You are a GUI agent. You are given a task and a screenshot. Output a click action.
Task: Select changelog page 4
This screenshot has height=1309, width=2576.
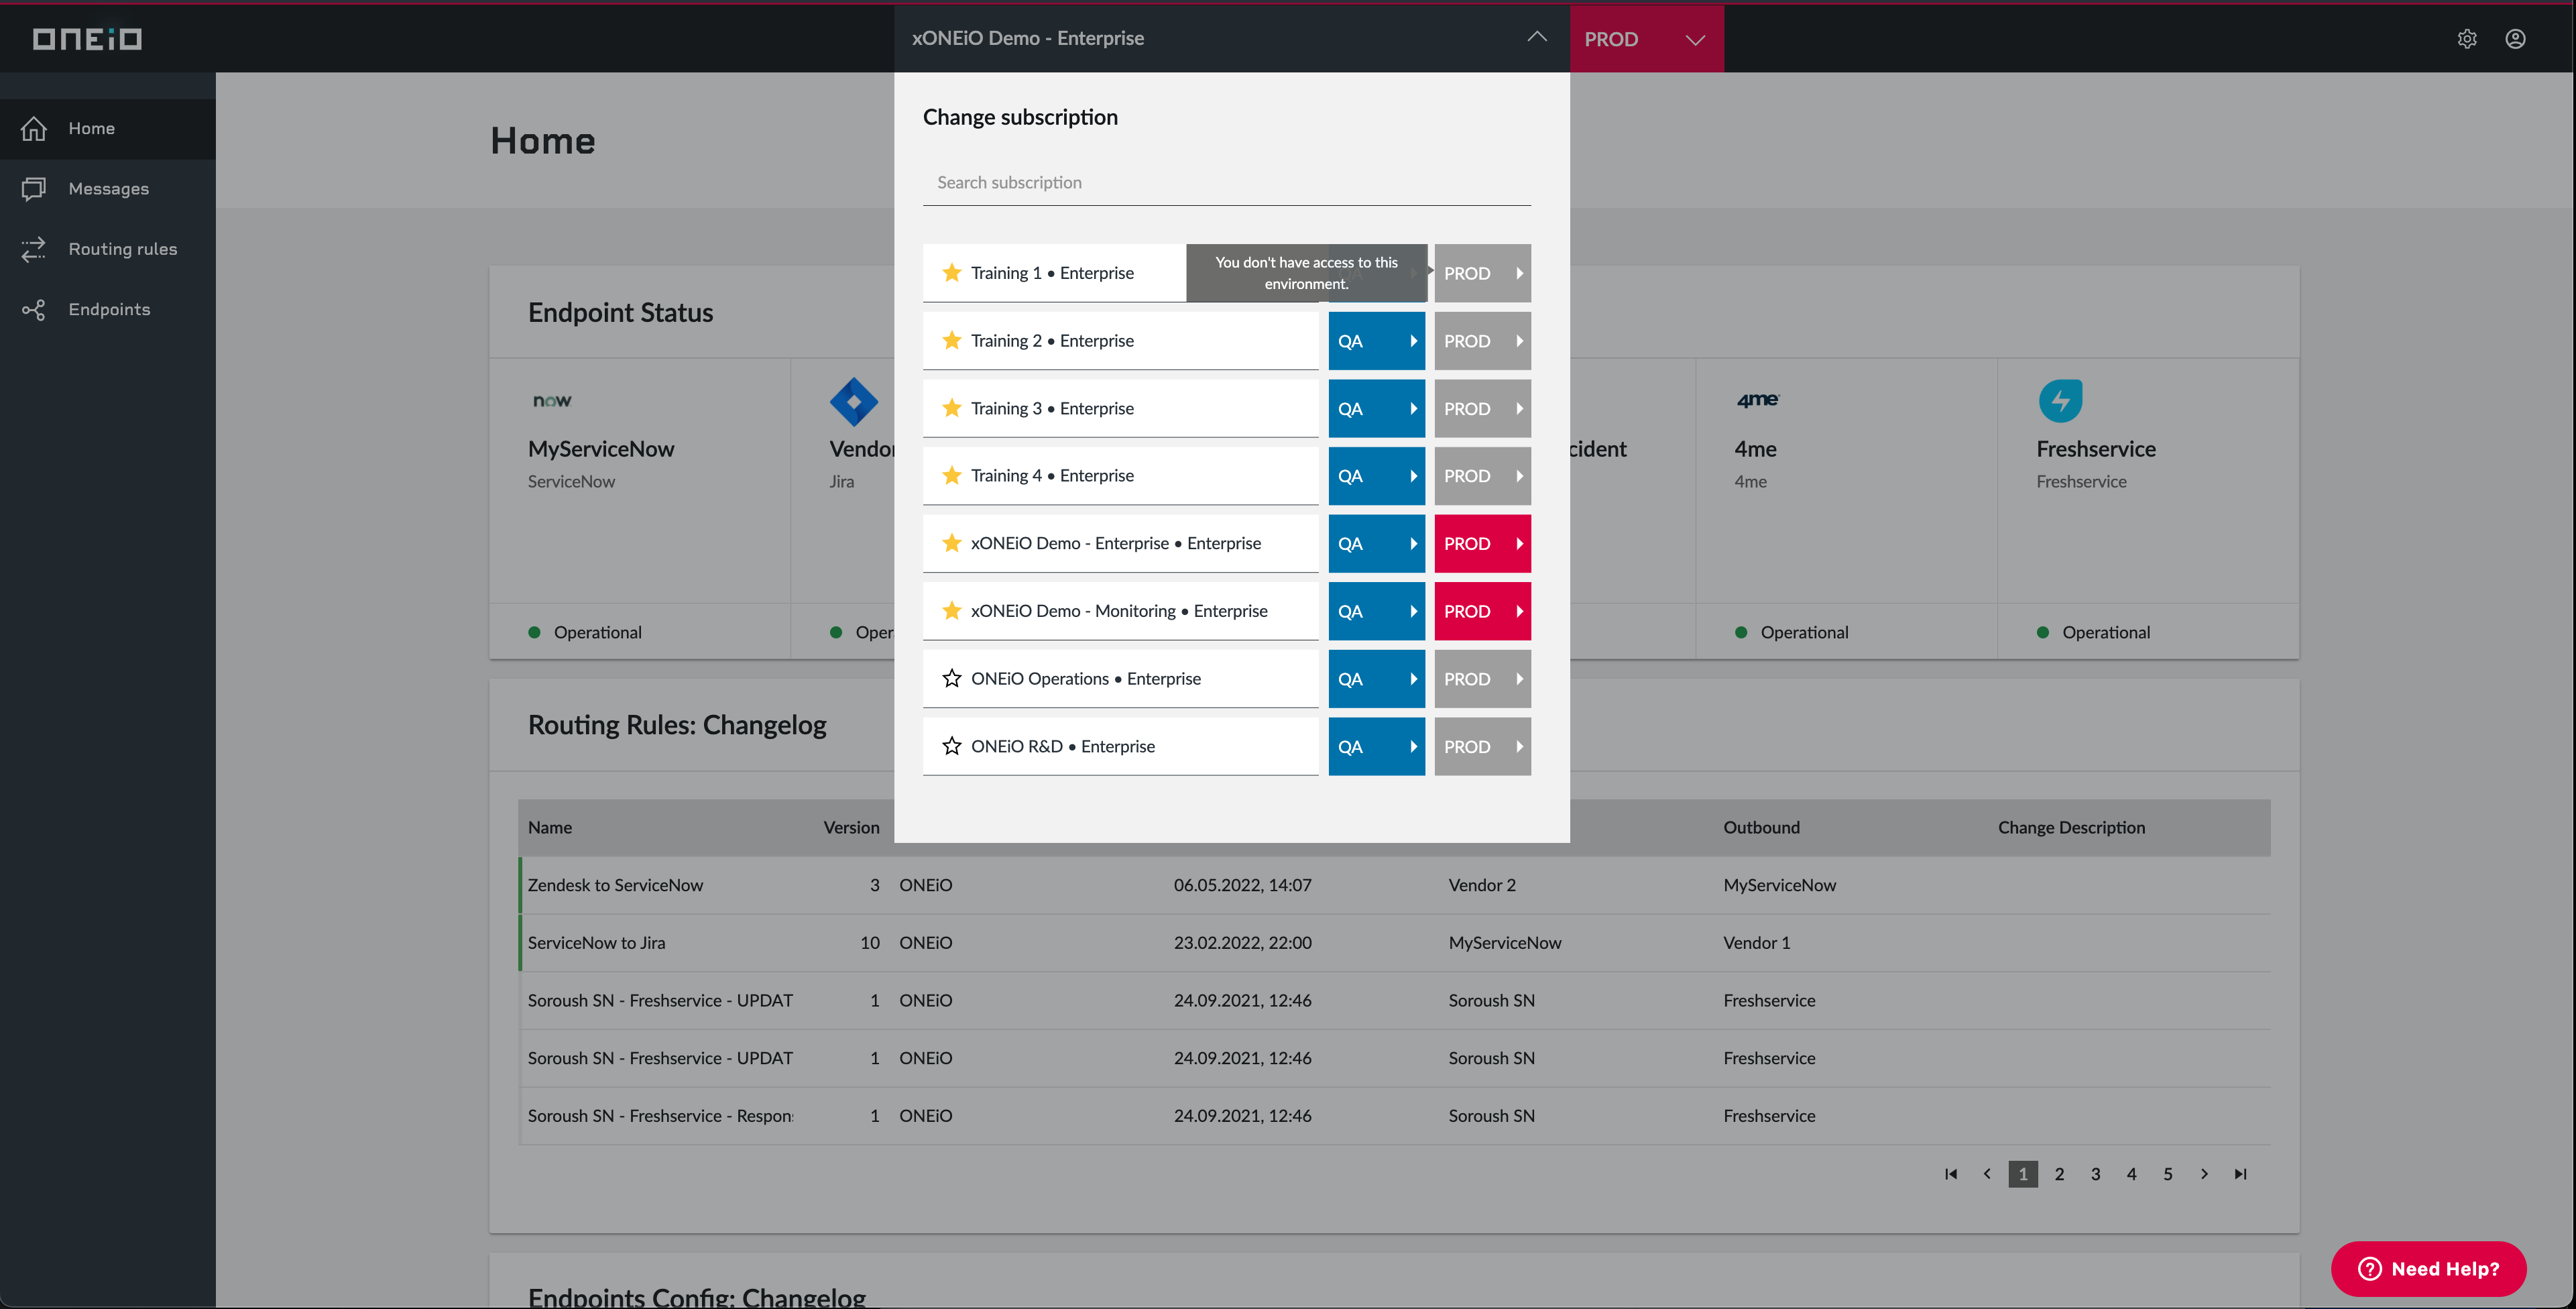(2131, 1174)
